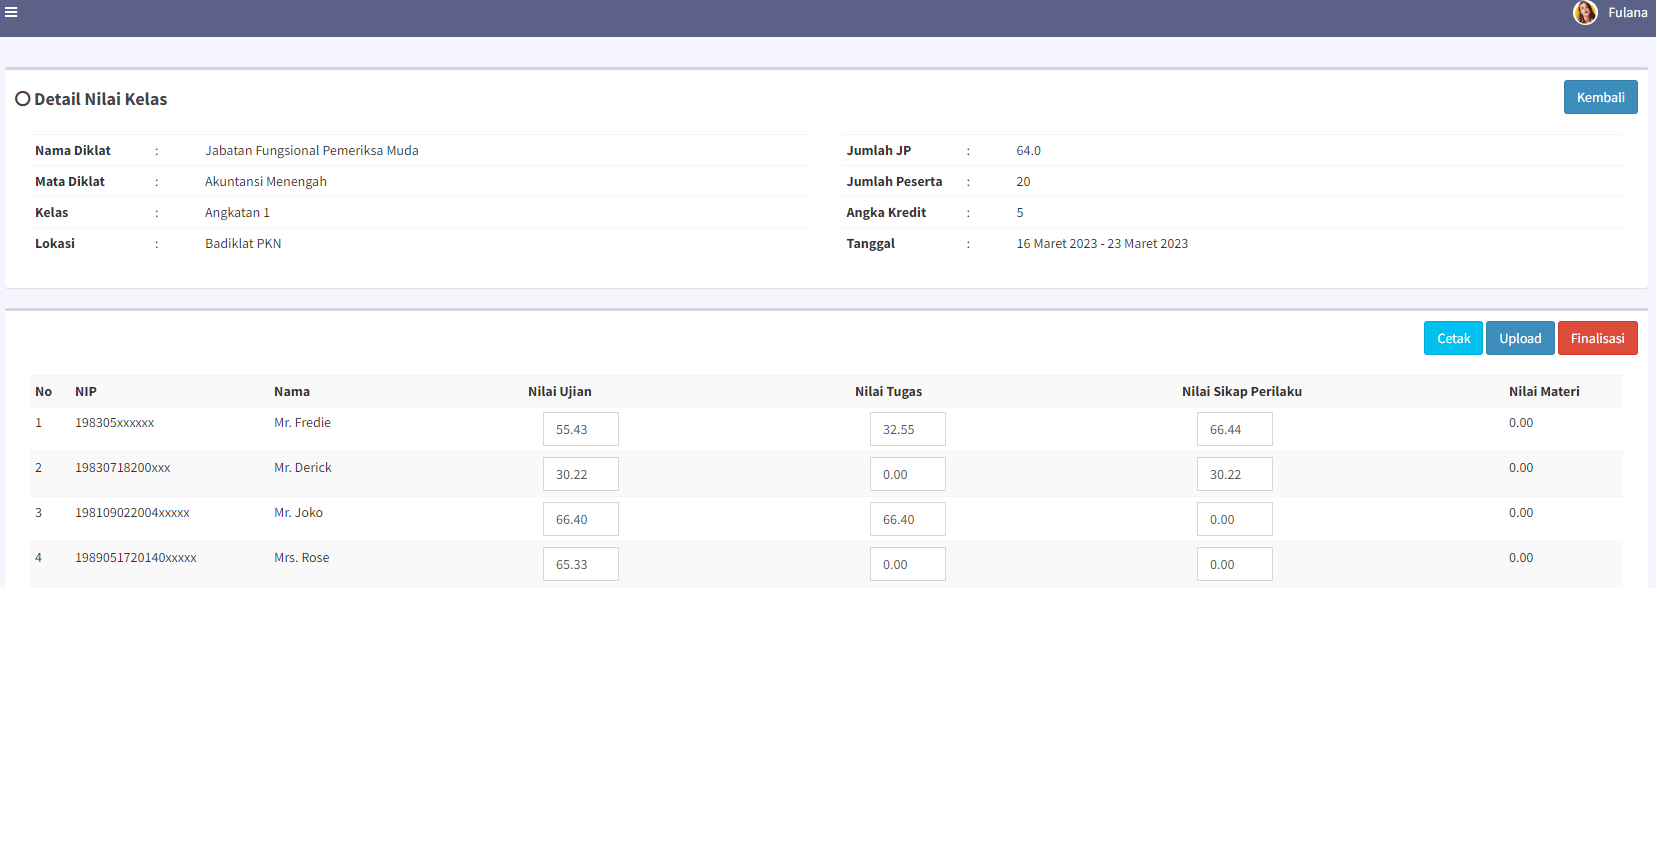
Task: Edit Mrs. Rose's Nilai Ujian field
Action: click(580, 564)
